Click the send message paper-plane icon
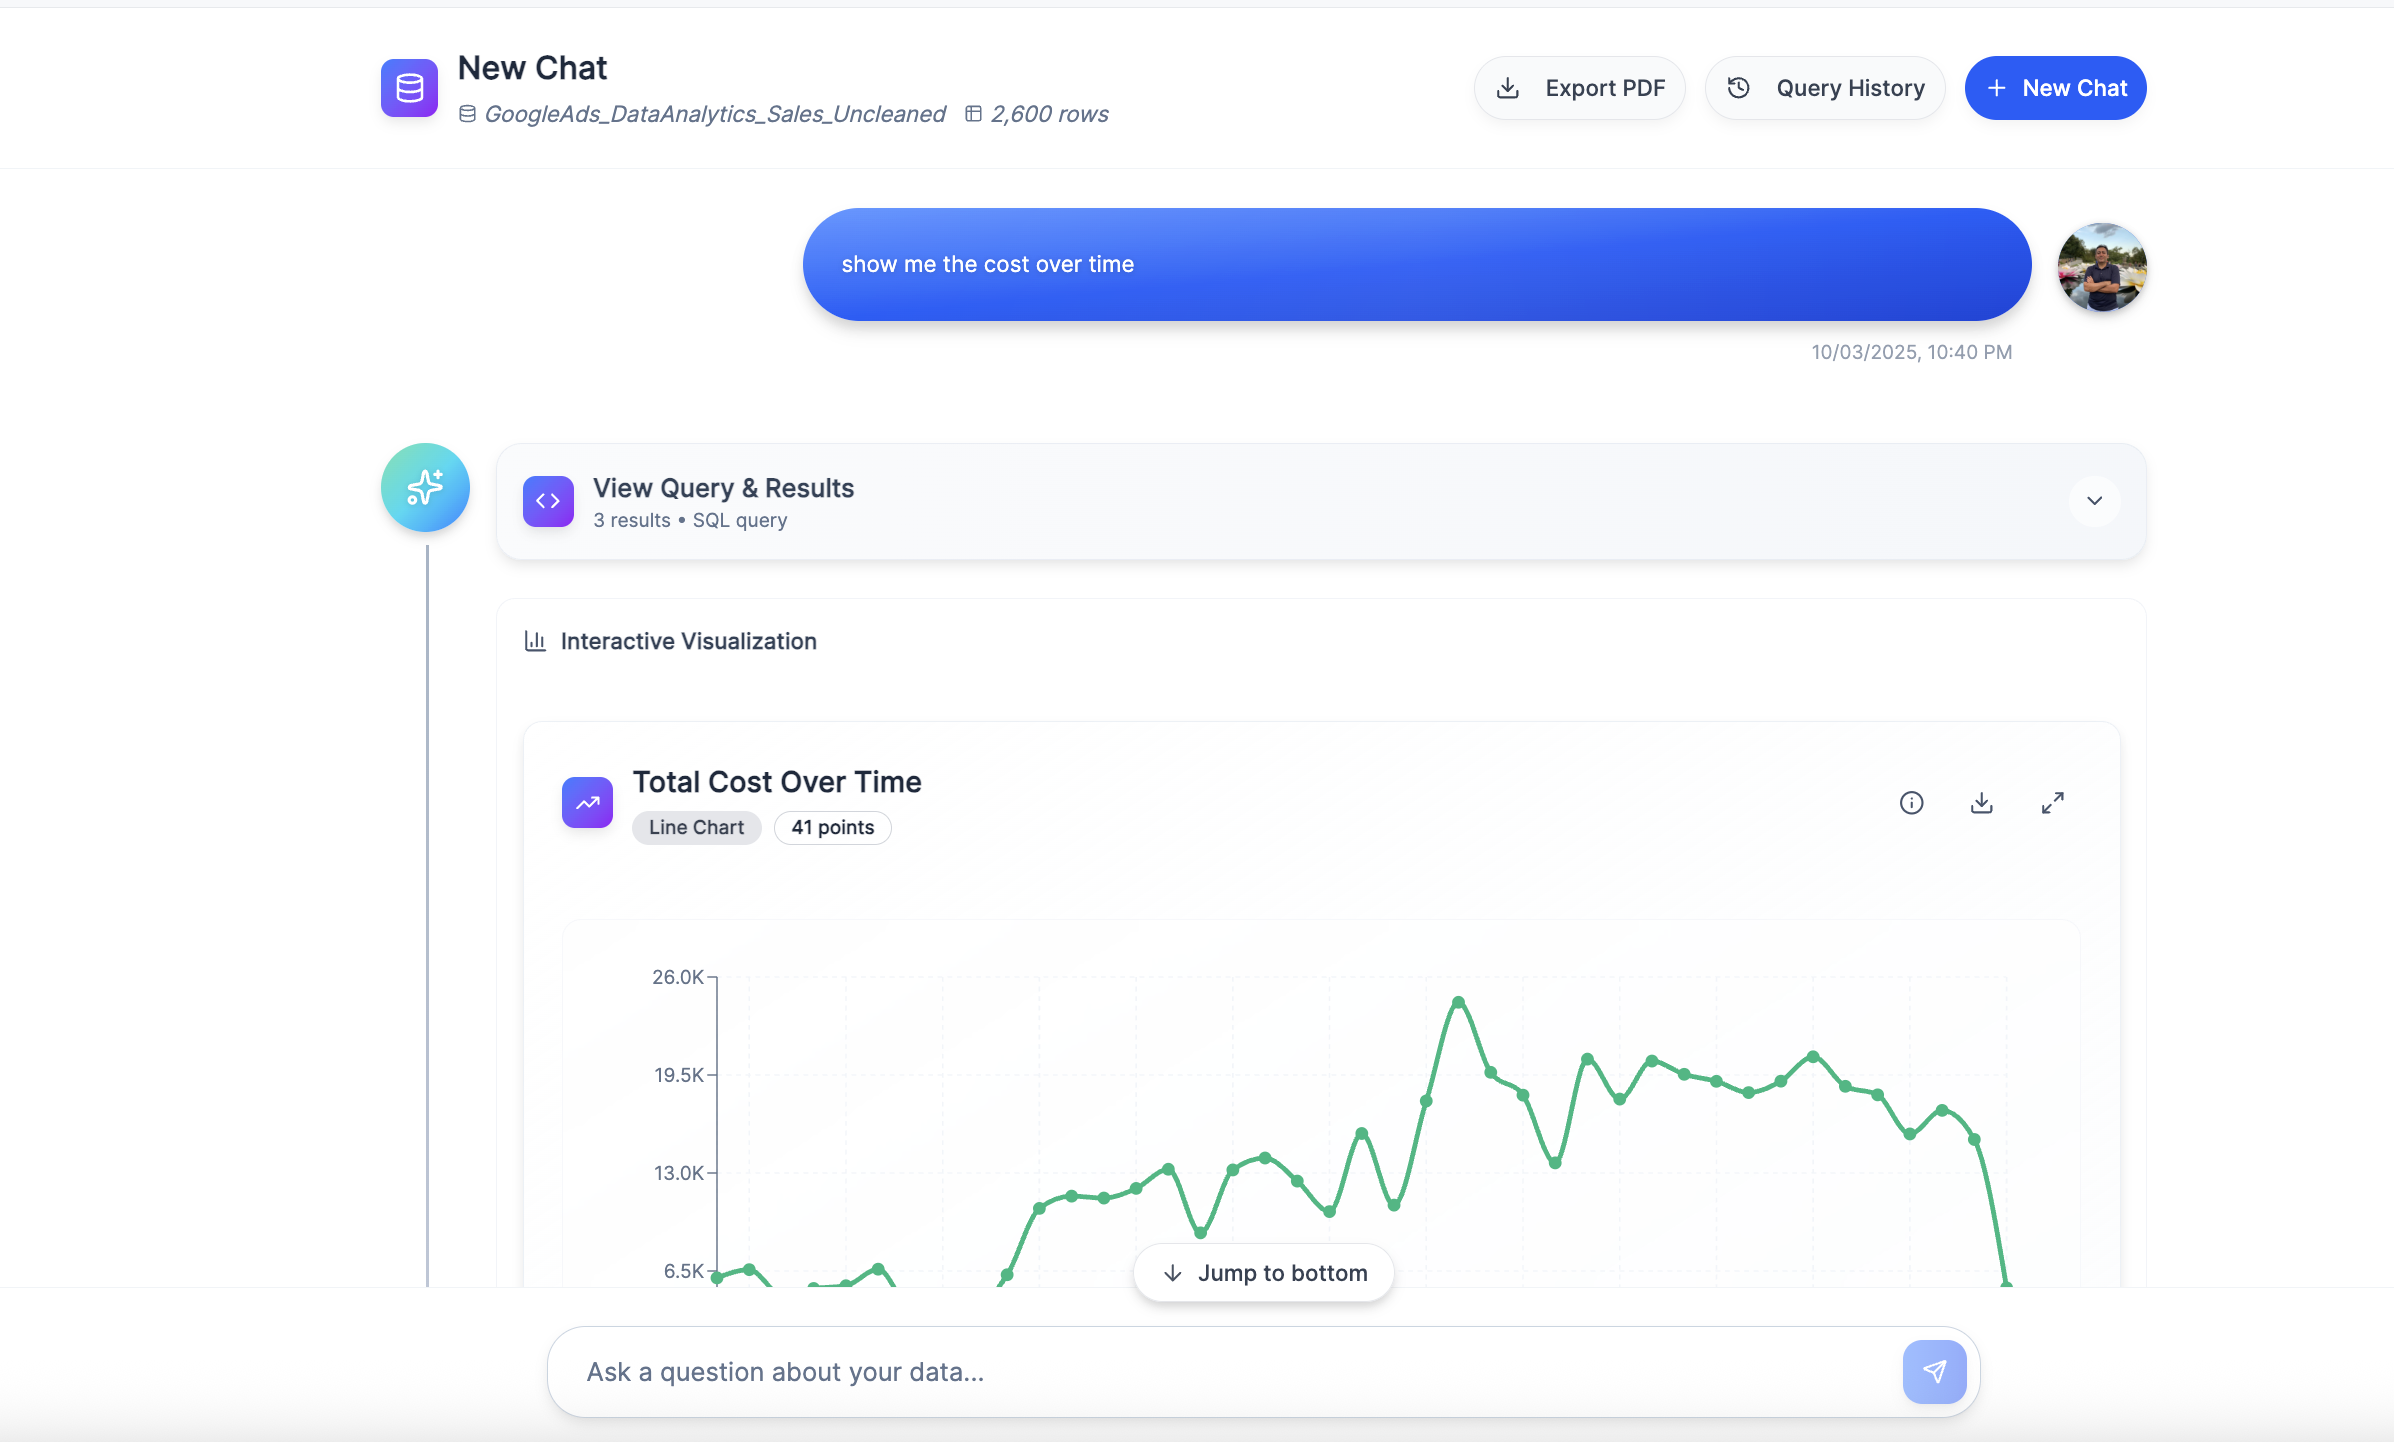Viewport: 2394px width, 1442px height. coord(1934,1371)
